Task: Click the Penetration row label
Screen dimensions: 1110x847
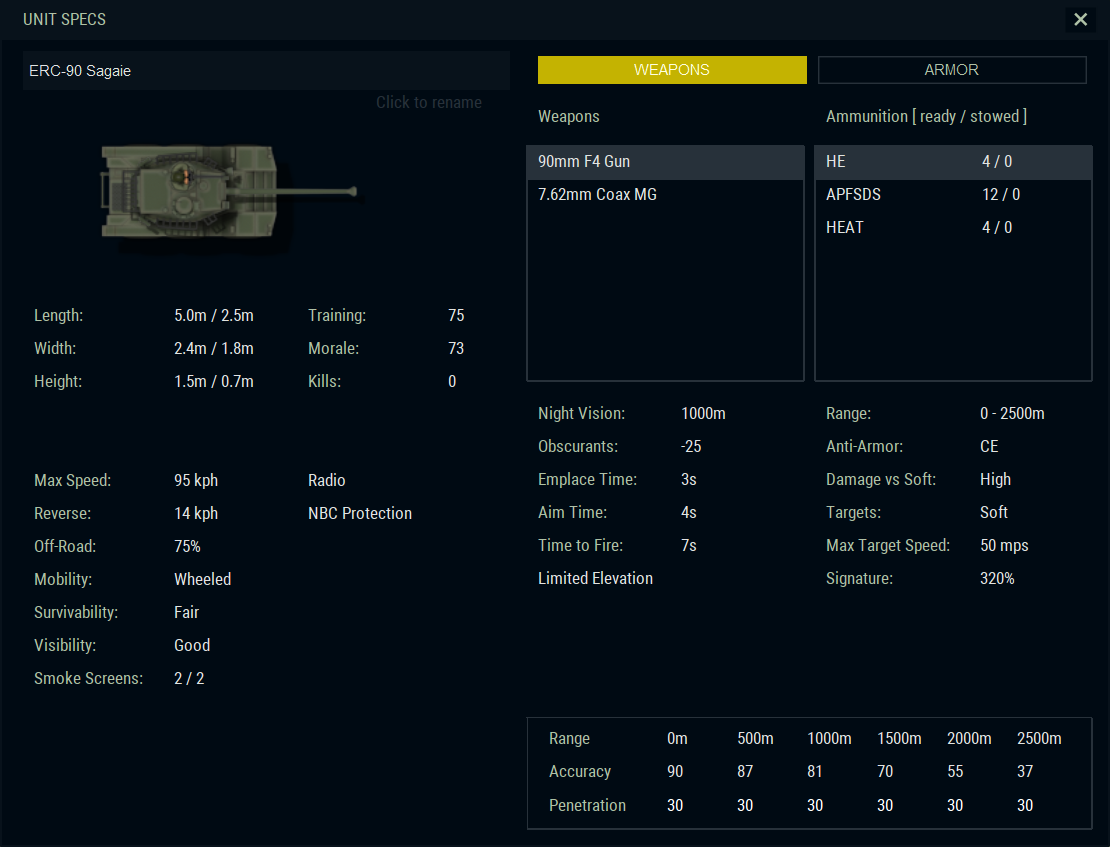Action: [x=587, y=806]
